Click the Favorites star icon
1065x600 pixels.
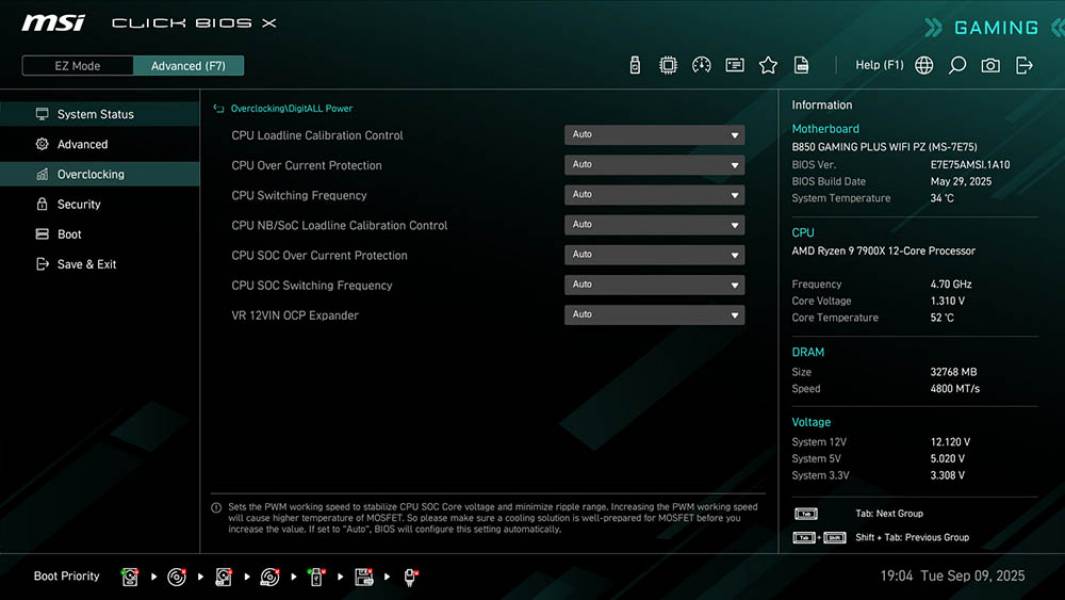coord(768,64)
